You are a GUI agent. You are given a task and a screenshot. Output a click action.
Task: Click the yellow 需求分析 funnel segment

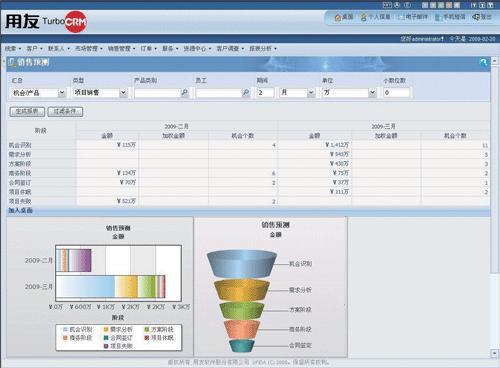[x=242, y=290]
